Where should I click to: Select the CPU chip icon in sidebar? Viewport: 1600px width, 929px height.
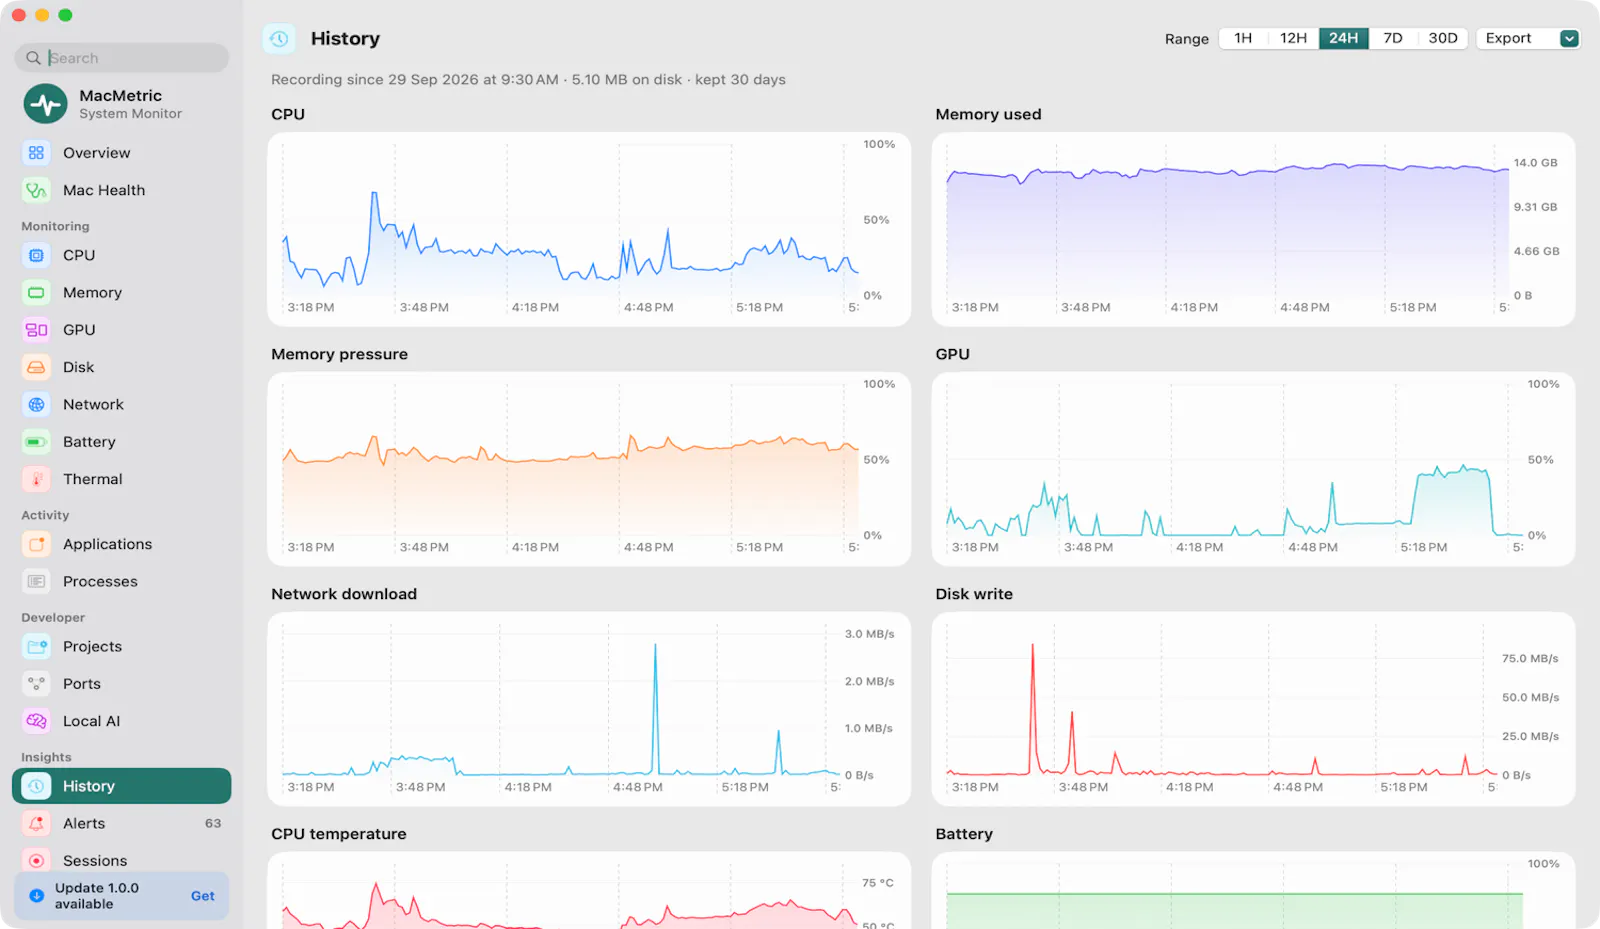tap(36, 255)
